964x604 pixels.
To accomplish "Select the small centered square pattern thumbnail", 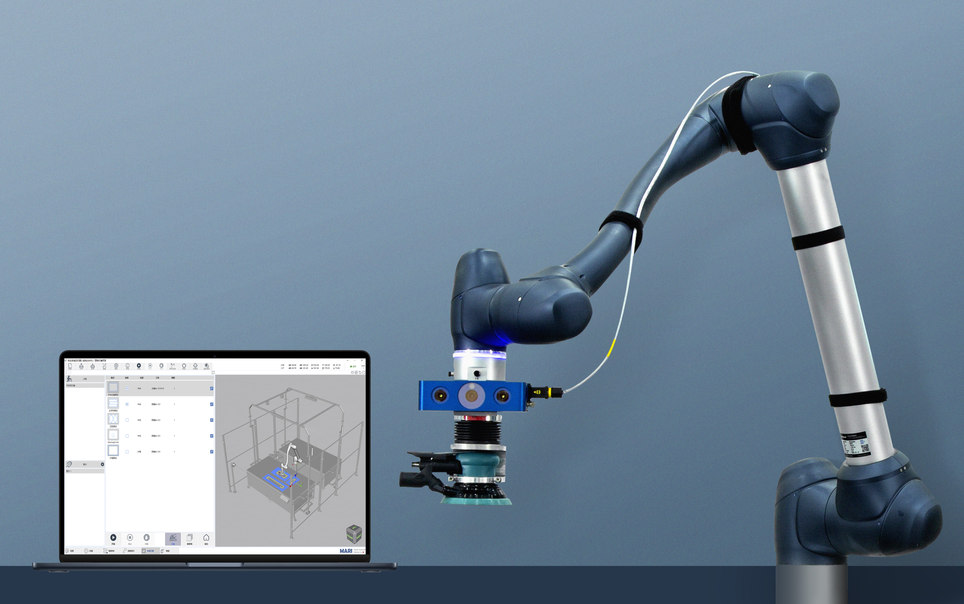I will [113, 435].
